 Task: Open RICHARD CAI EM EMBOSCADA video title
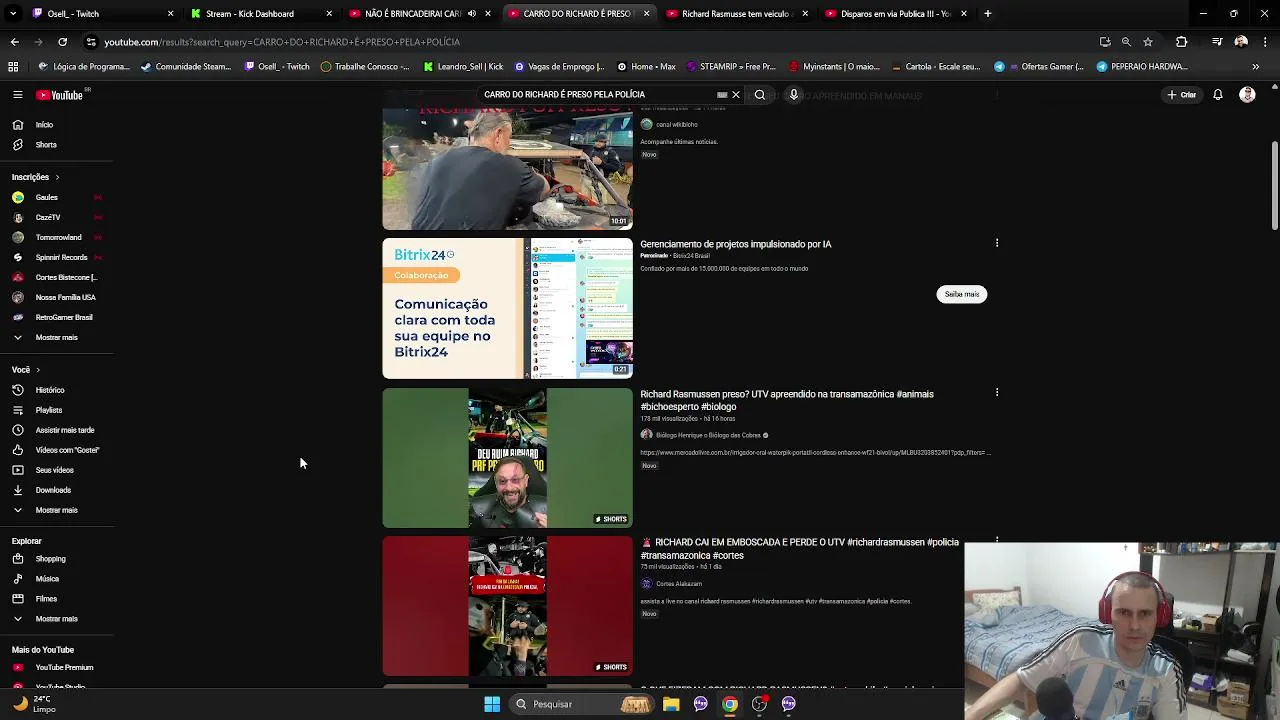click(x=800, y=549)
